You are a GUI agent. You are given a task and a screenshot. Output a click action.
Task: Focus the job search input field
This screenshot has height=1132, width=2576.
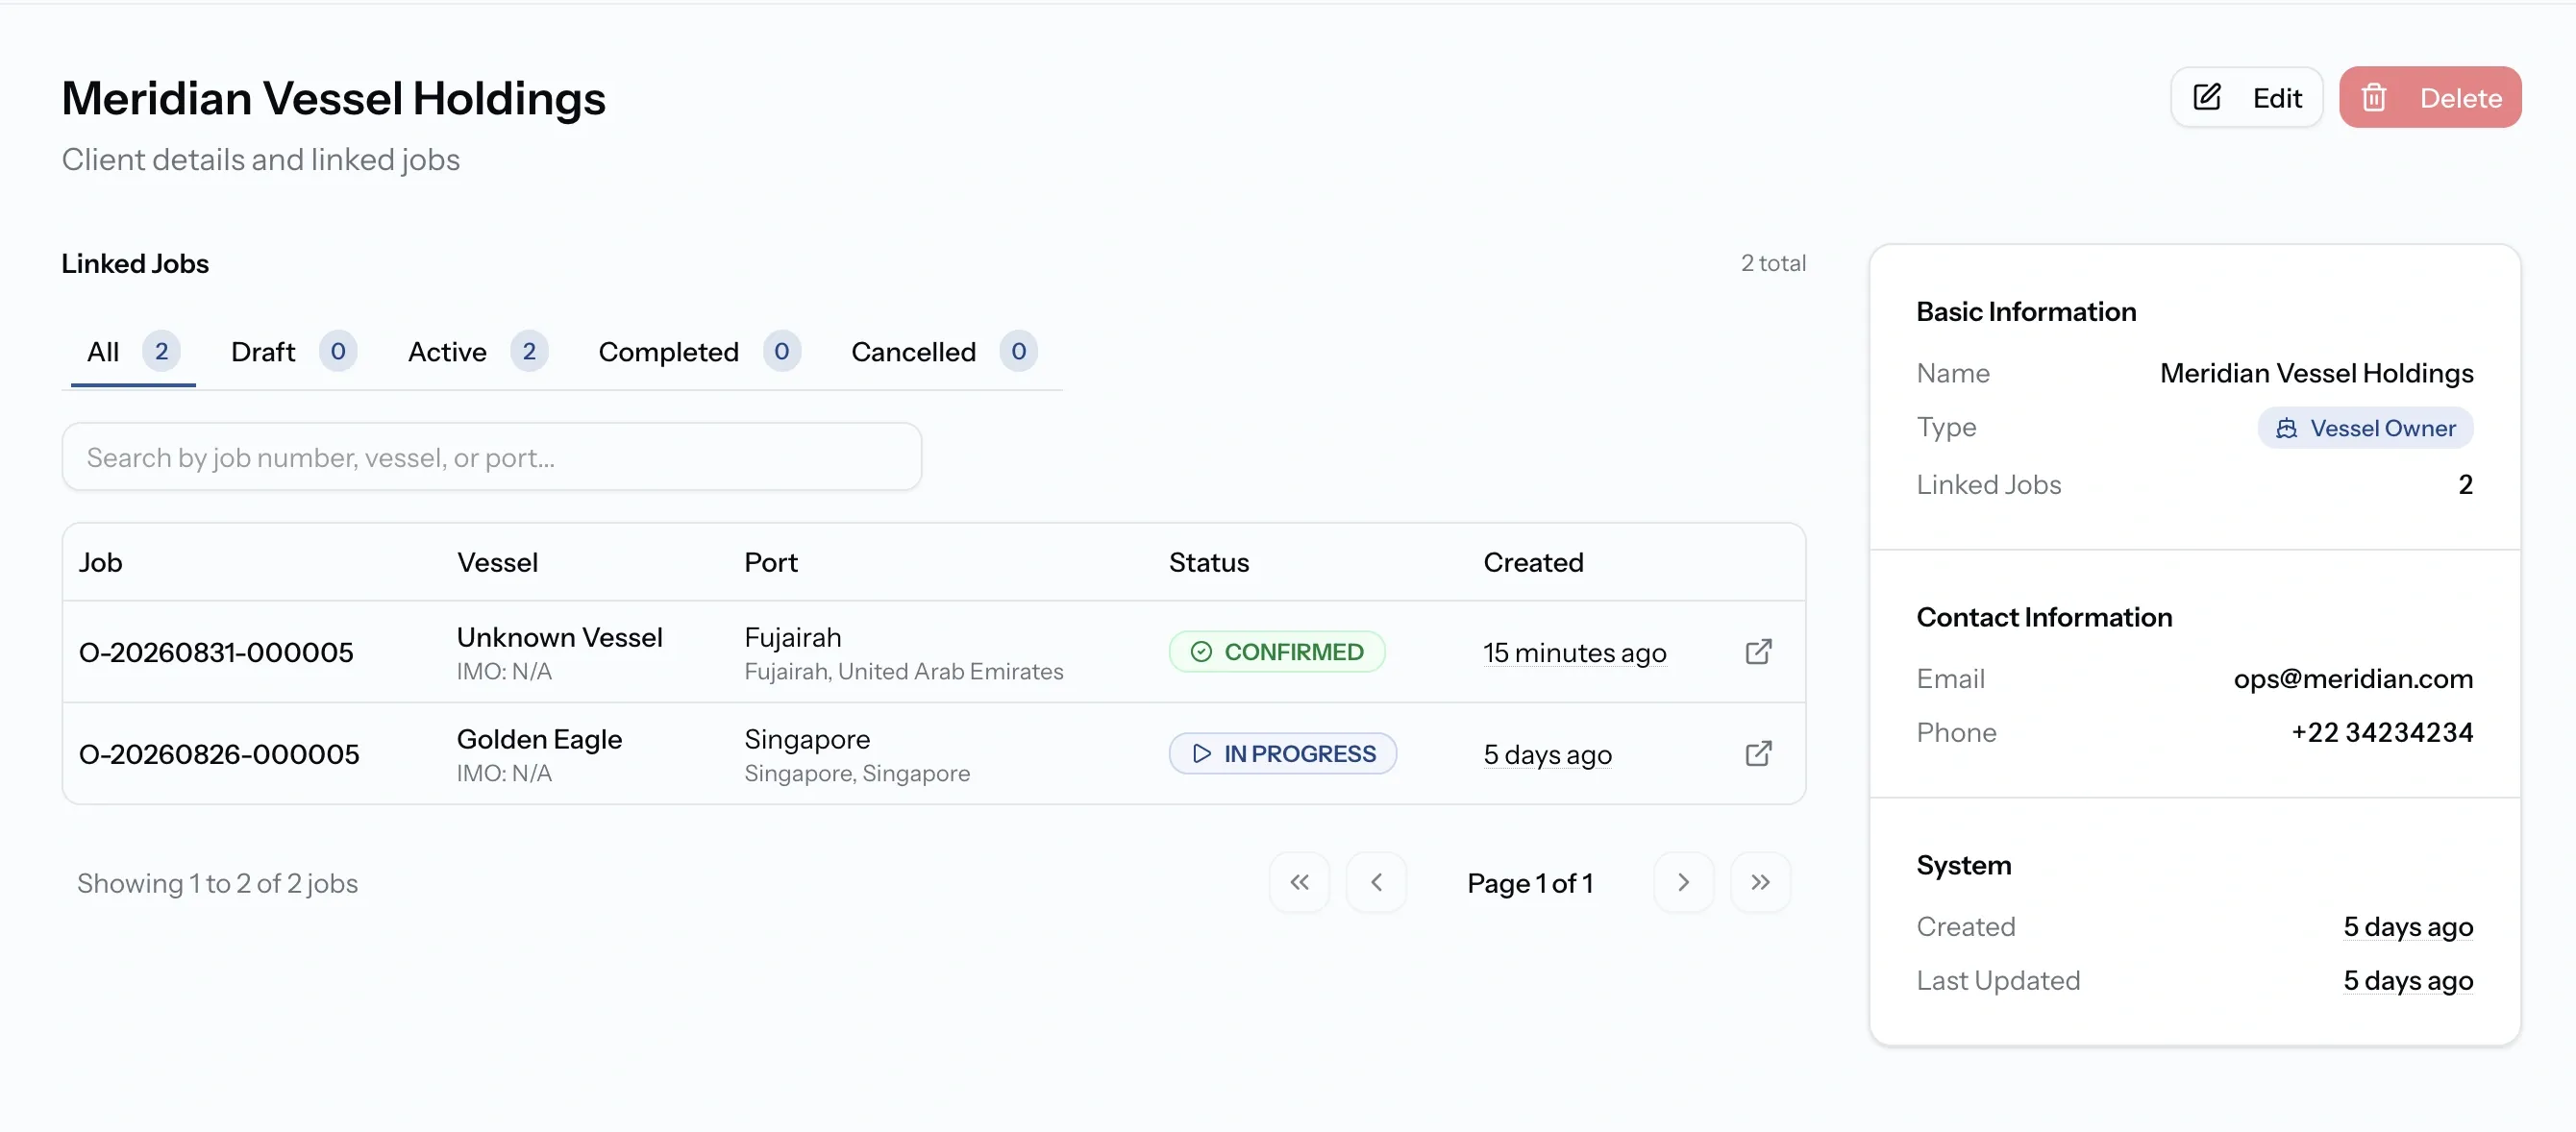(x=491, y=457)
